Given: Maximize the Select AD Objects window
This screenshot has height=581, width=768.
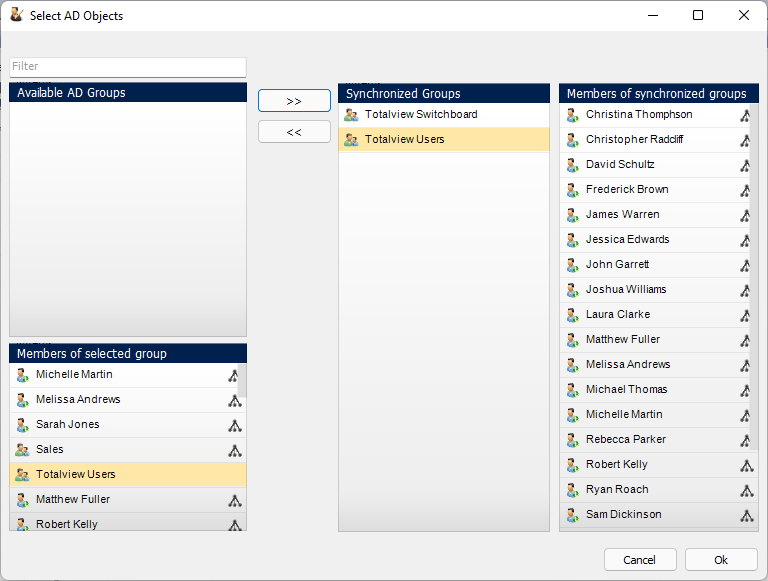Looking at the screenshot, I should (x=698, y=15).
